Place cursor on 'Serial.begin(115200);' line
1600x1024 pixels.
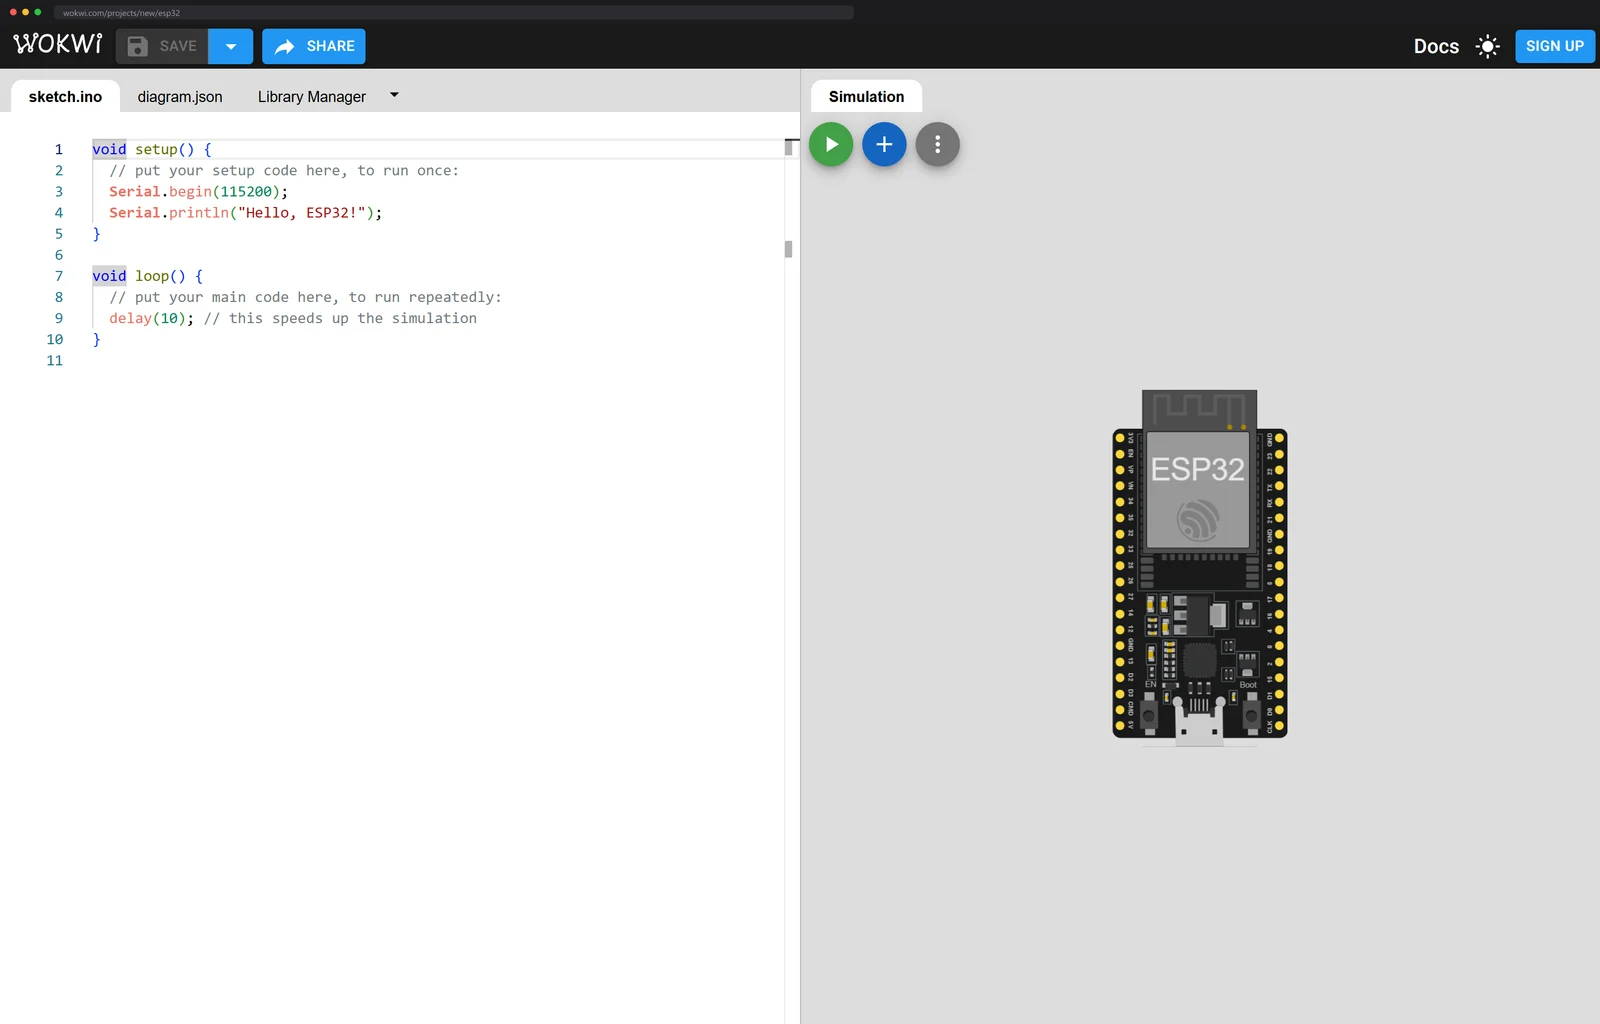click(x=198, y=191)
